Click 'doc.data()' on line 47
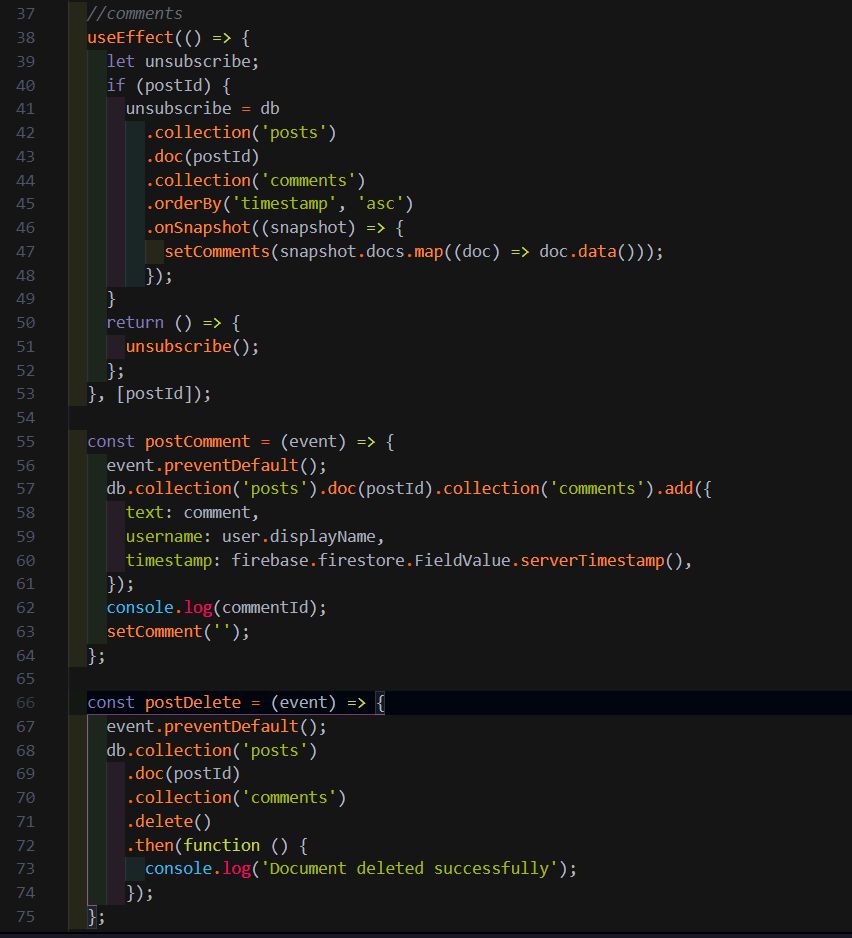The image size is (852, 938). 586,251
